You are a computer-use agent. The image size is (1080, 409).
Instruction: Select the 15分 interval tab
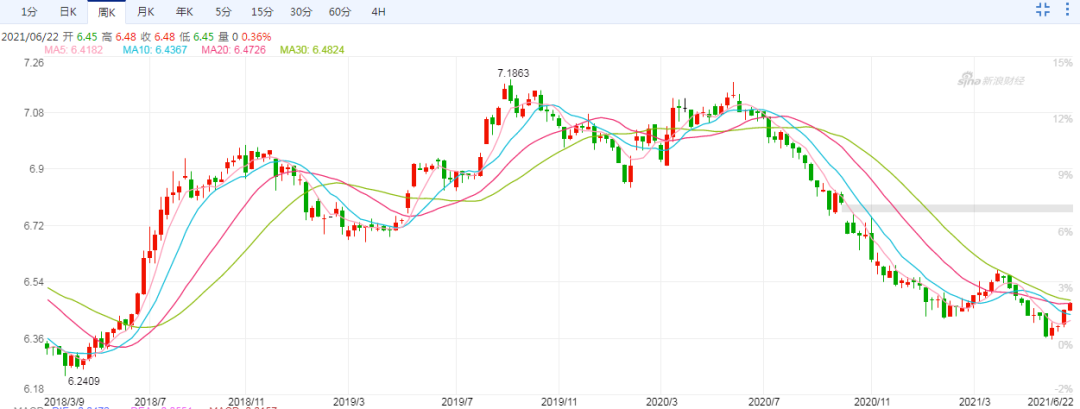pos(261,12)
